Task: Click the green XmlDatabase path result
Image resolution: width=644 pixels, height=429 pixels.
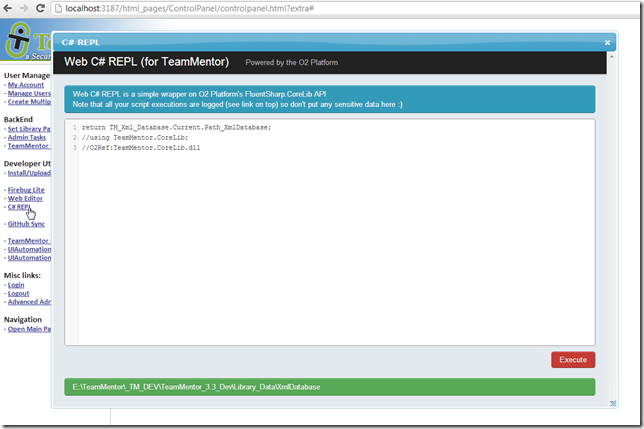Action: 330,387
